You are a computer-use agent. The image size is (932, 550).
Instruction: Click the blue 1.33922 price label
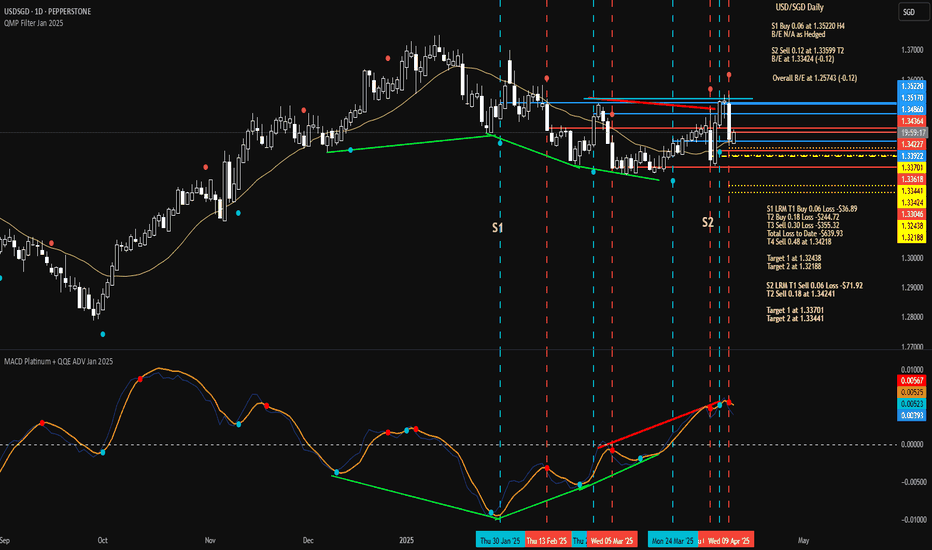point(912,156)
